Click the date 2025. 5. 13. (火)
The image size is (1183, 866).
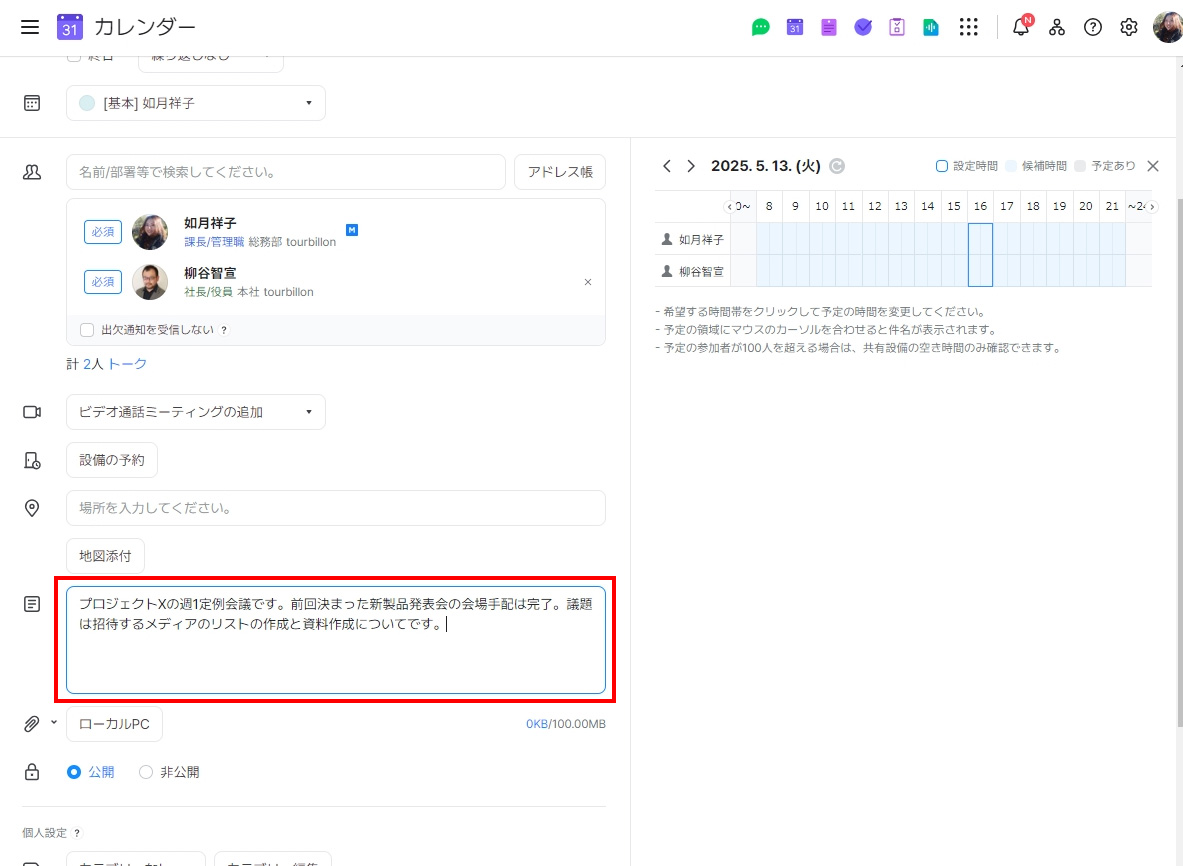(765, 166)
